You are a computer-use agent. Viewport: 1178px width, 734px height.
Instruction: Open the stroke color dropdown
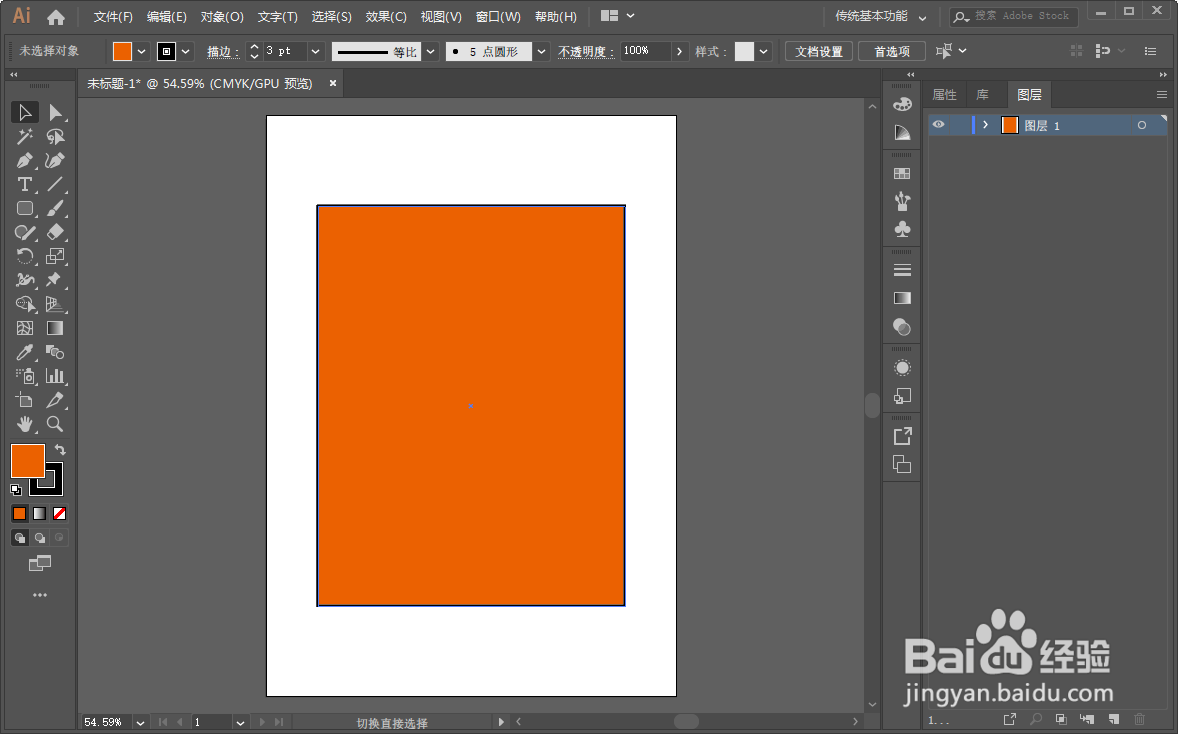186,52
